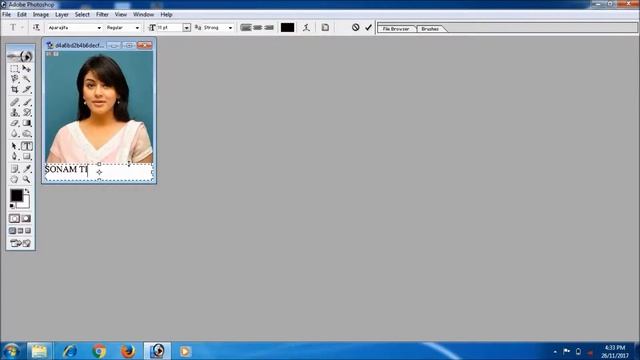Select the Brush tool
The image size is (640, 360).
[27, 102]
